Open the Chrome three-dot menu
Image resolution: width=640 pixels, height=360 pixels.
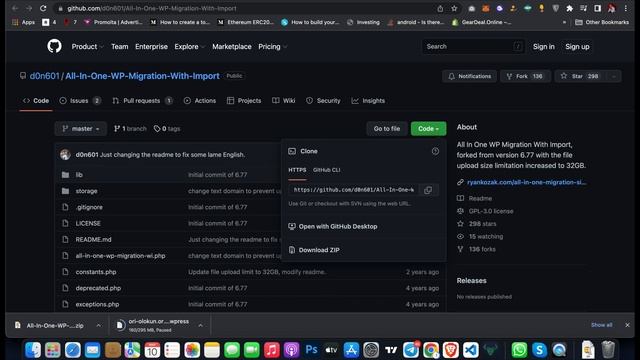pos(625,8)
